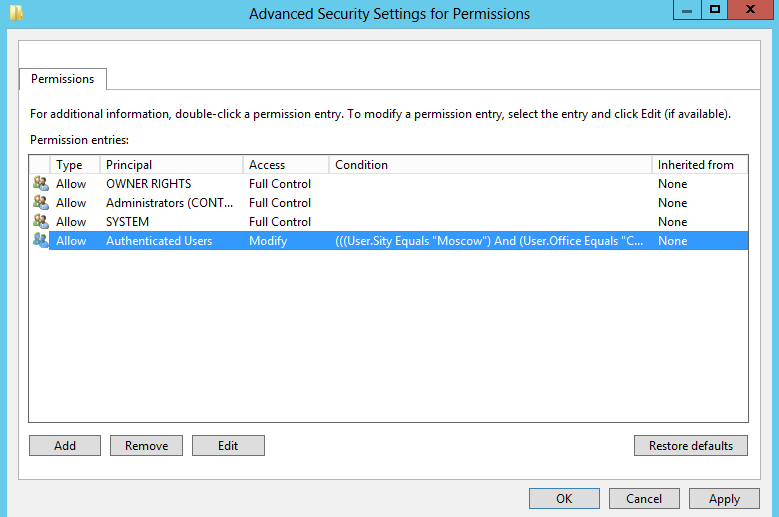This screenshot has width=779, height=517.
Task: Edit the selected permission entry
Action: [x=228, y=445]
